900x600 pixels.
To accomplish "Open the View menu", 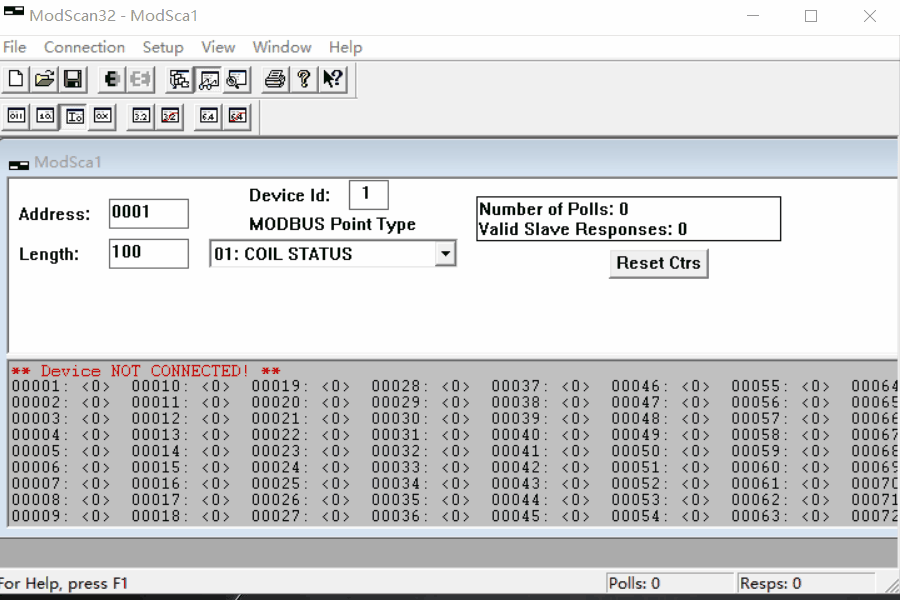I will tap(218, 47).
